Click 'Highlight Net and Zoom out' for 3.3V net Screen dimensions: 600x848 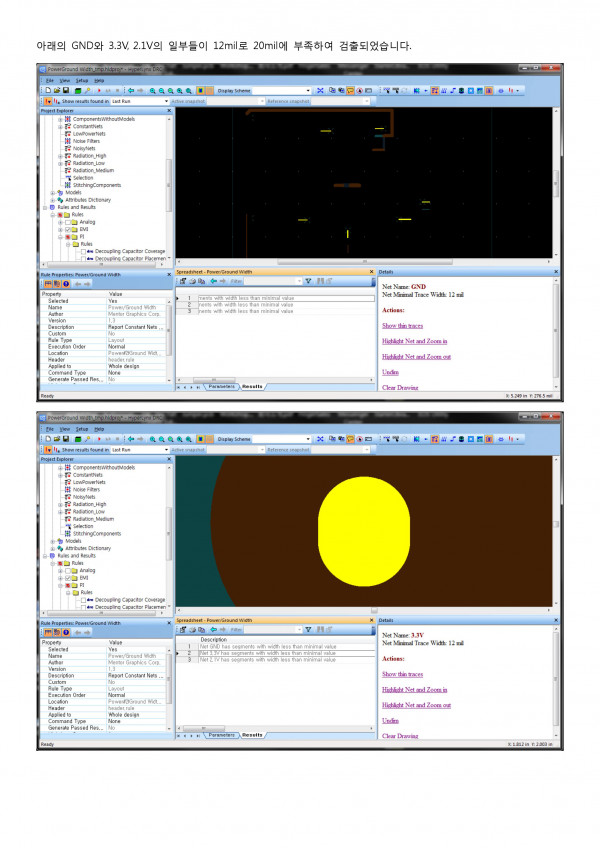[x=416, y=705]
